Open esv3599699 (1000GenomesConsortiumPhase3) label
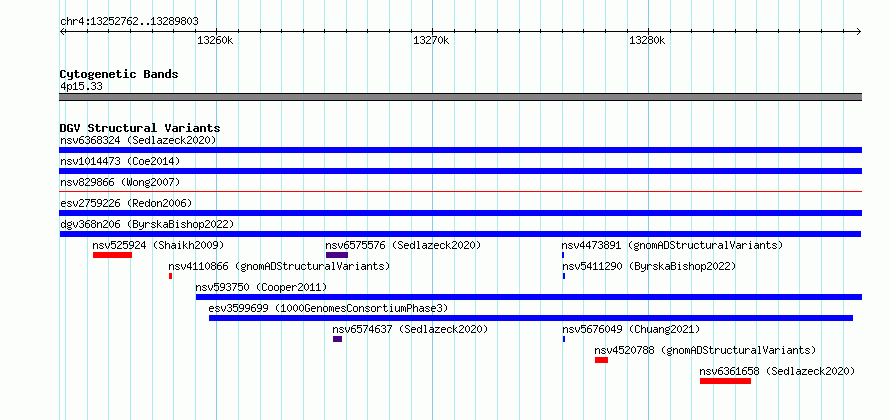The image size is (890, 420). coord(328,308)
